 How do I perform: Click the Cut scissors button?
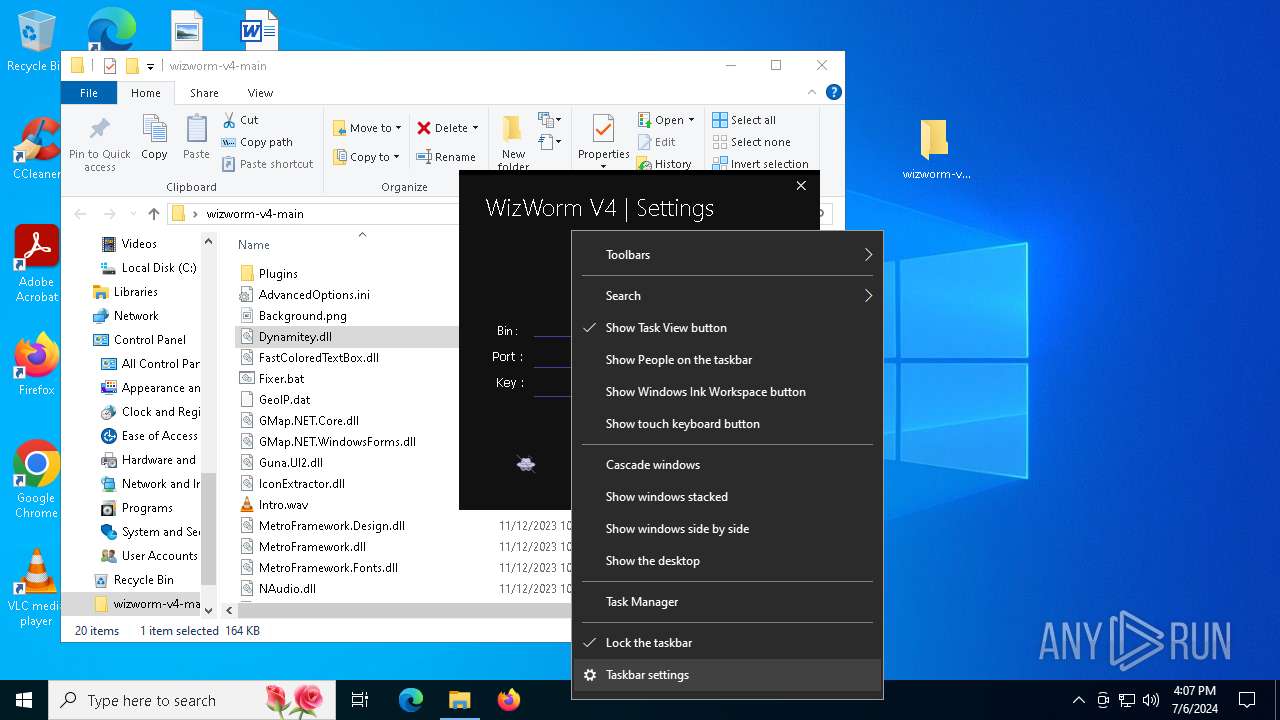click(240, 120)
